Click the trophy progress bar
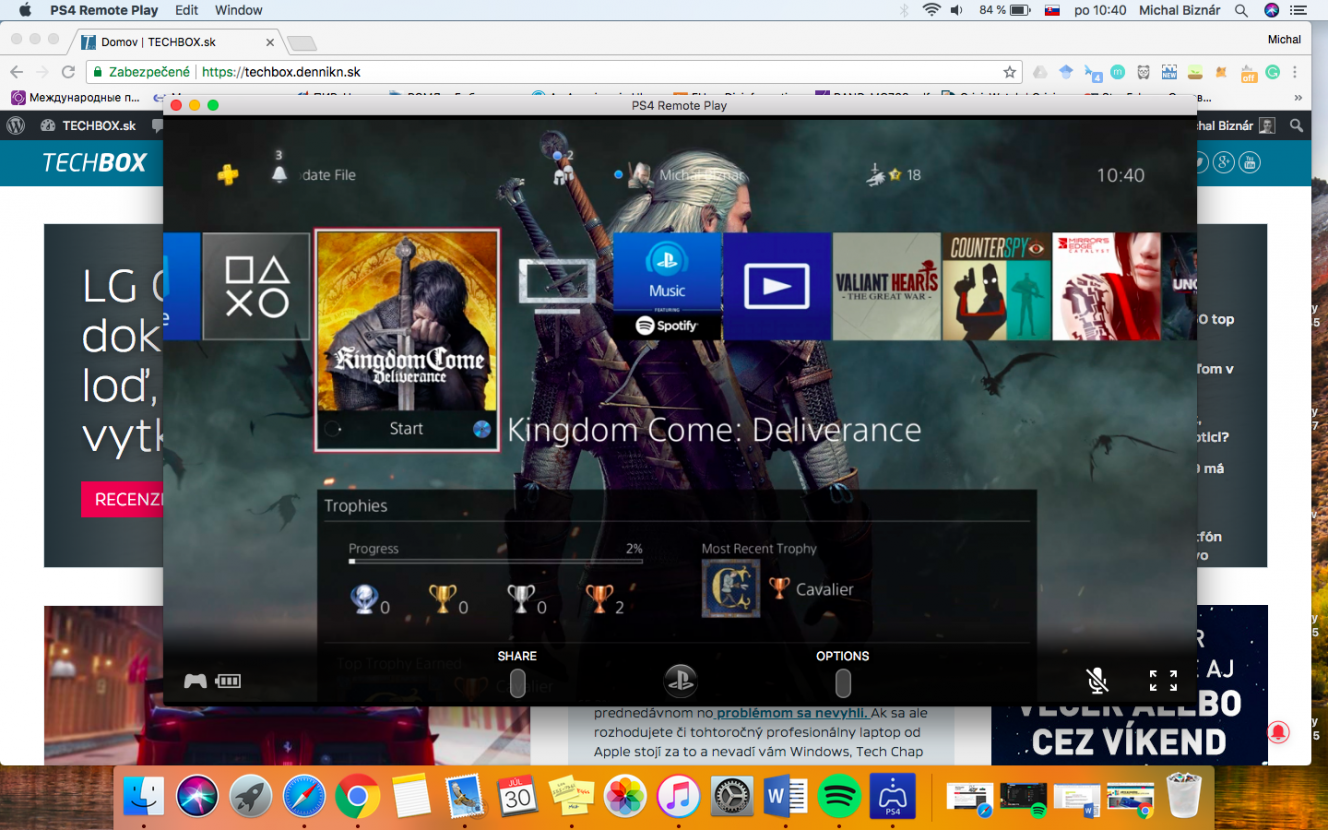Image resolution: width=1328 pixels, height=830 pixels. click(495, 561)
